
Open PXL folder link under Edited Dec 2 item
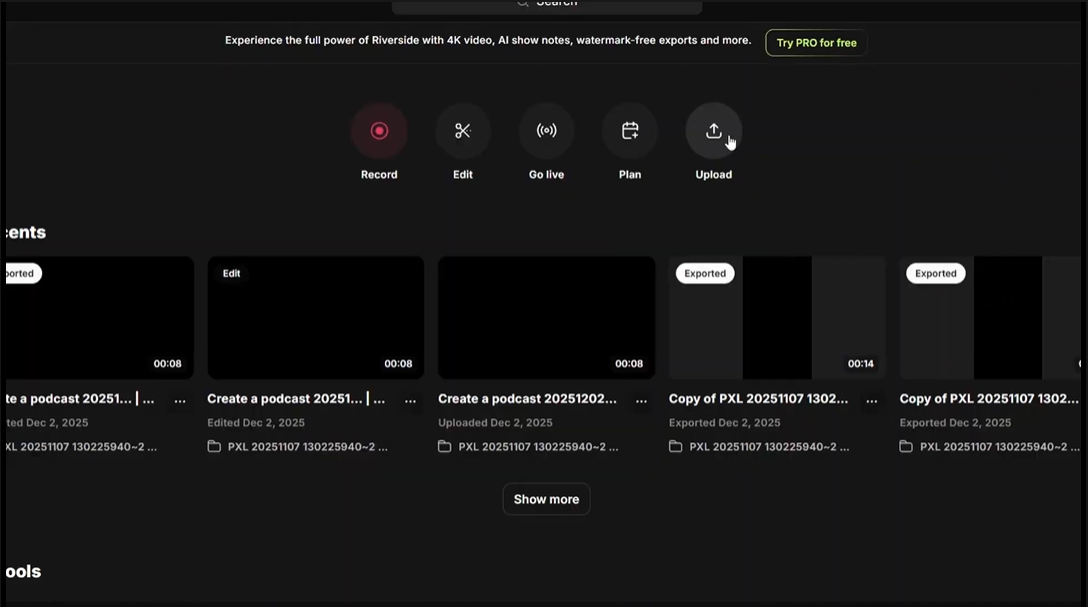tap(307, 447)
